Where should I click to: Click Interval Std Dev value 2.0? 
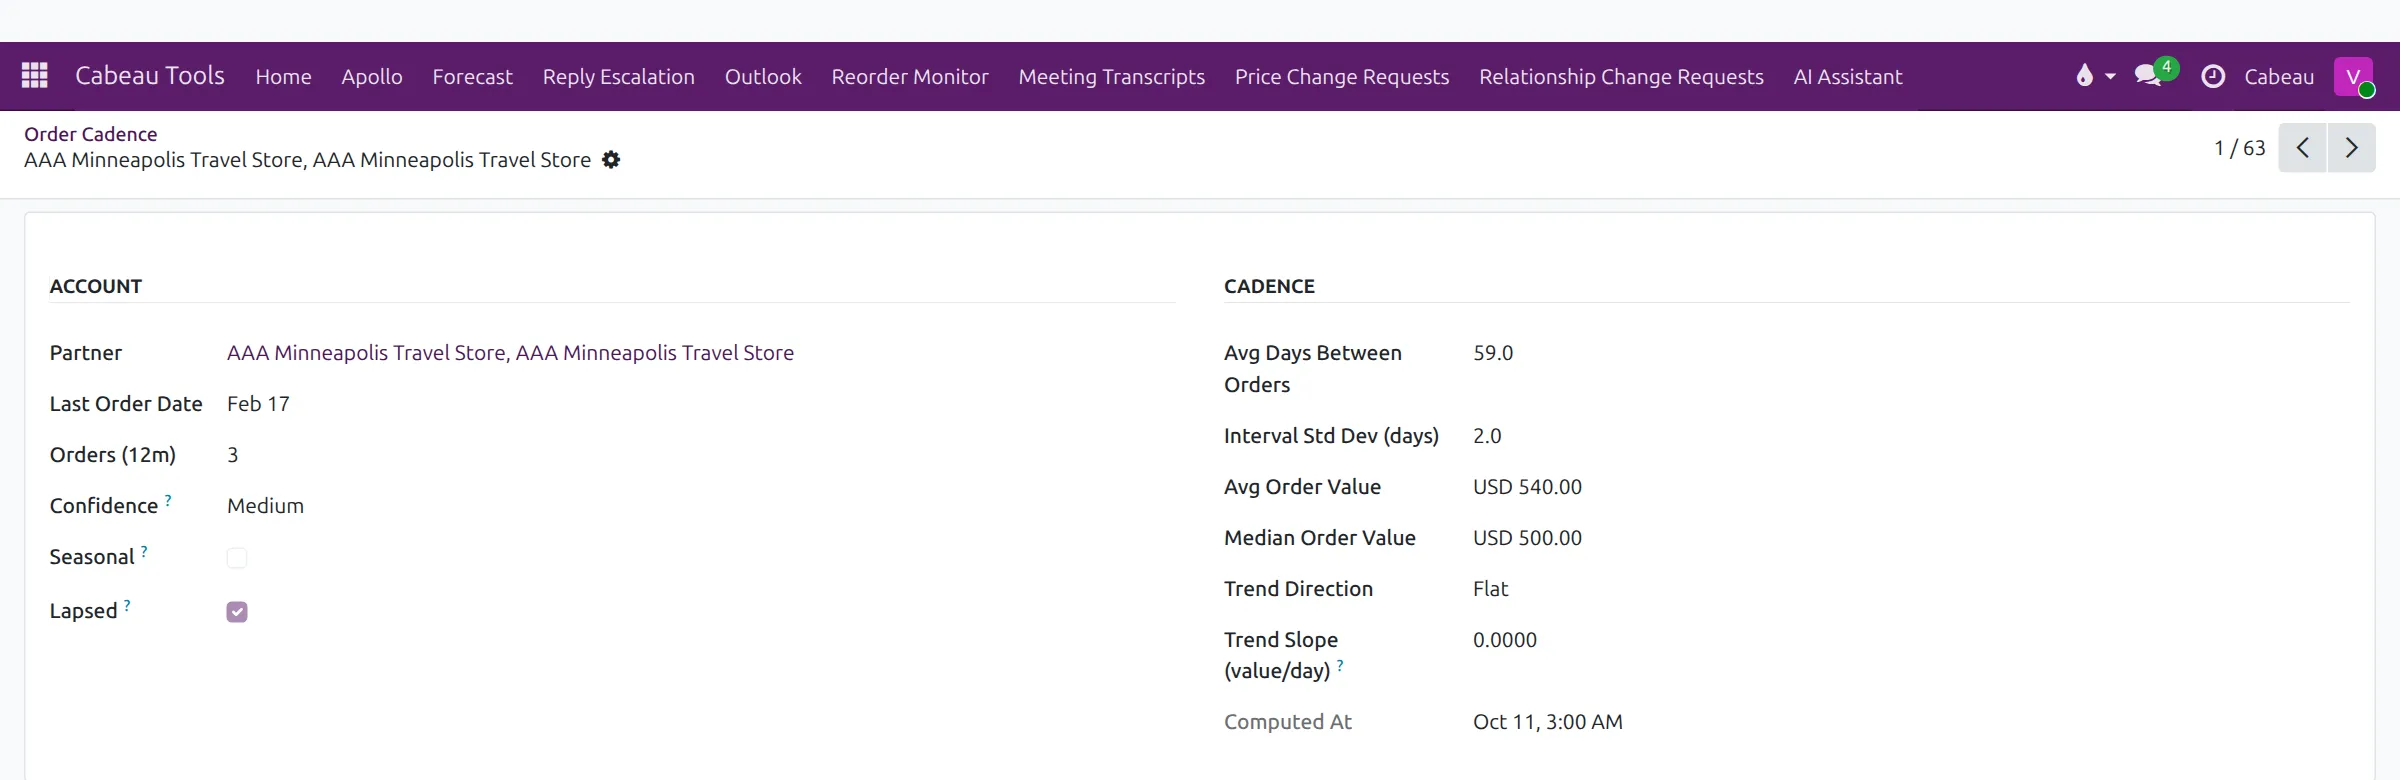pos(1487,436)
